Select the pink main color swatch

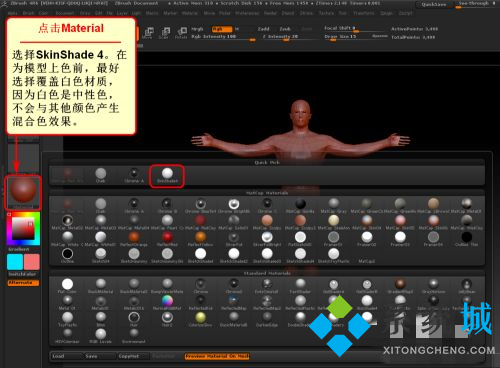[x=32, y=262]
